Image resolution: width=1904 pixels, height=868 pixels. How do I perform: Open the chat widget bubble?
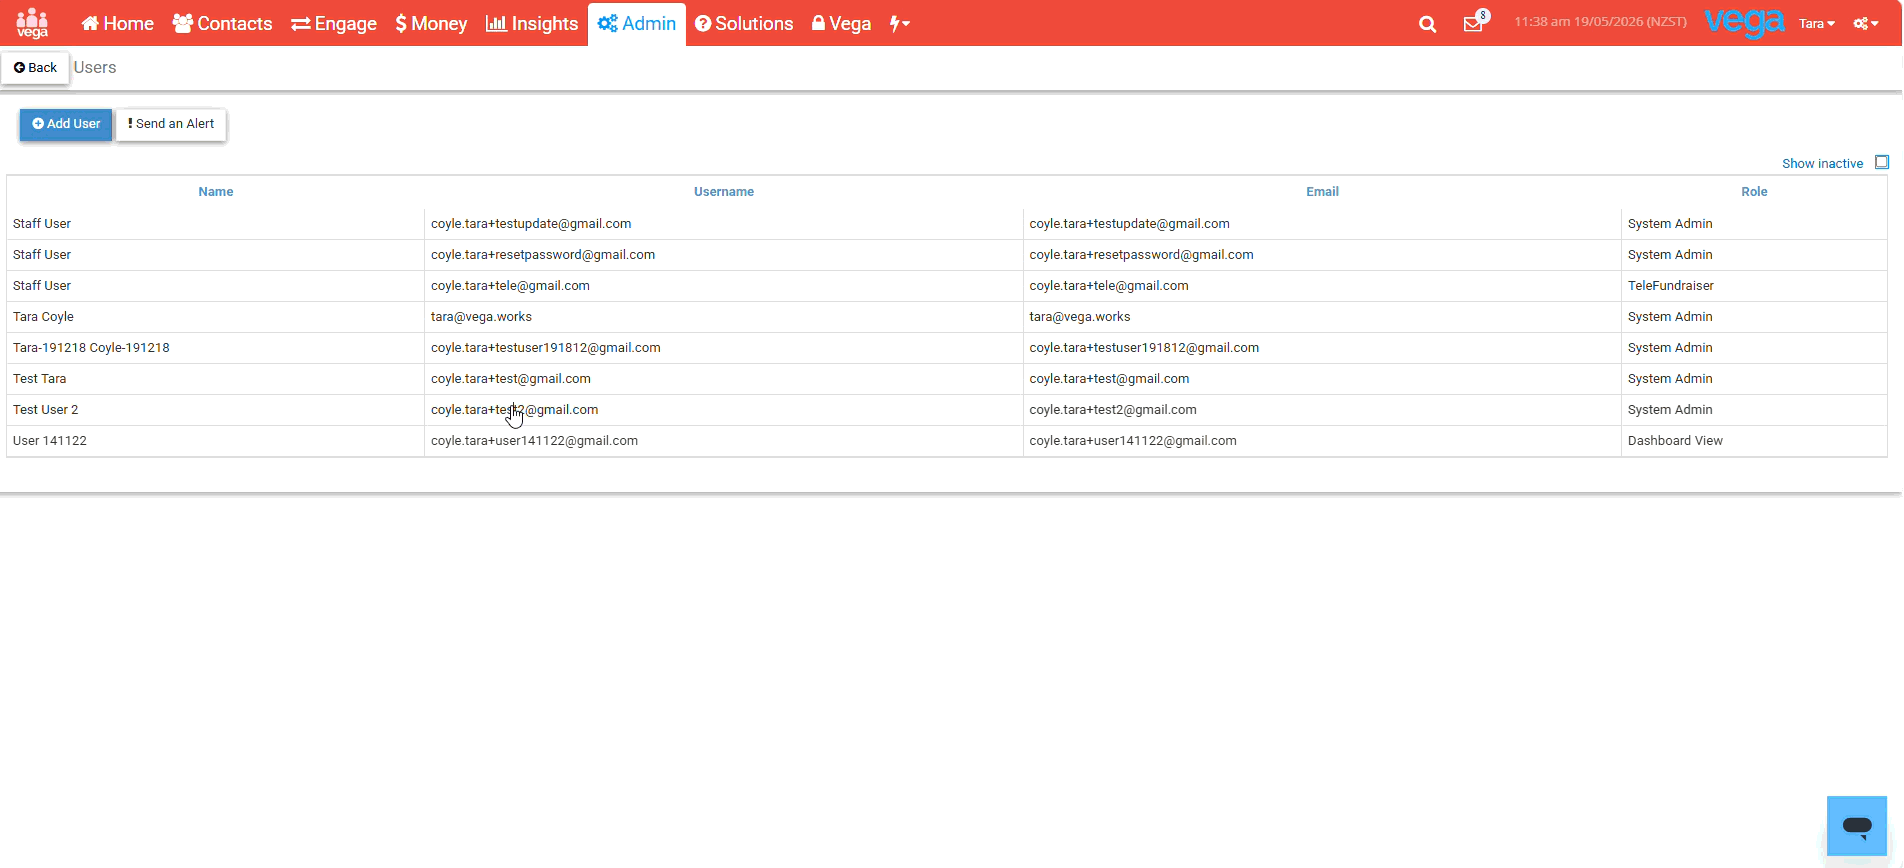point(1857,826)
